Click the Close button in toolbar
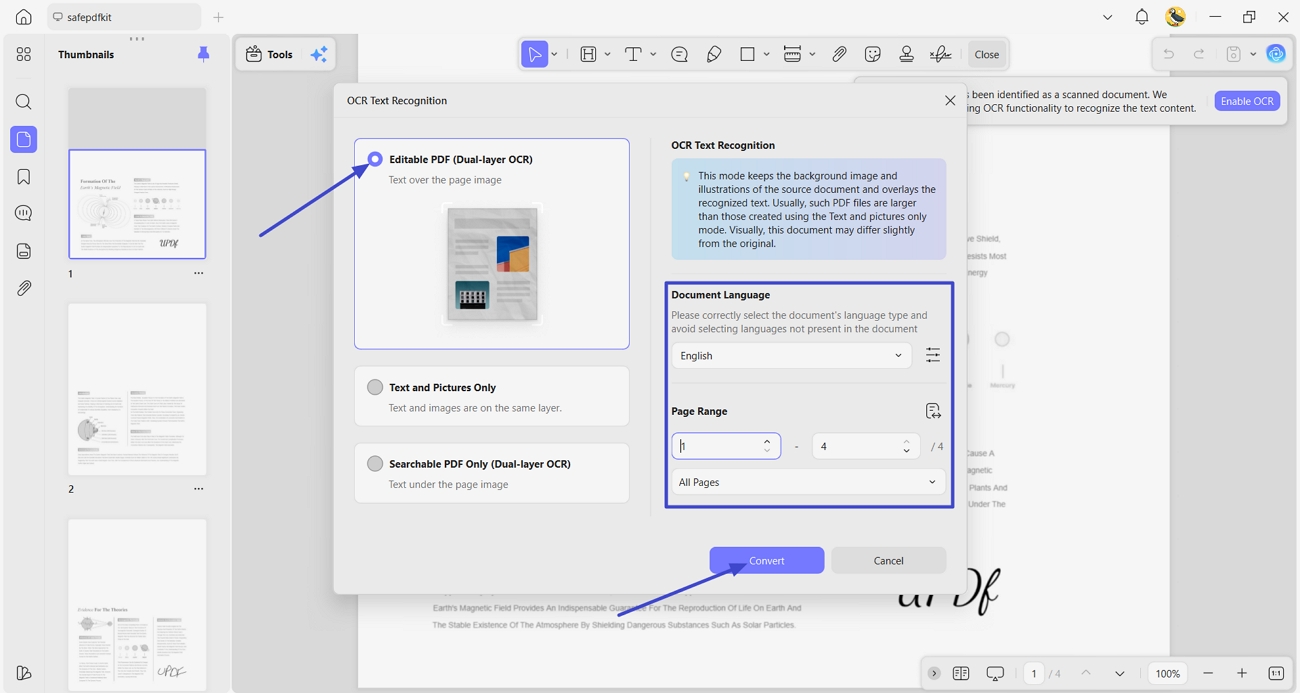Image resolution: width=1300 pixels, height=693 pixels. pyautogui.click(x=987, y=54)
